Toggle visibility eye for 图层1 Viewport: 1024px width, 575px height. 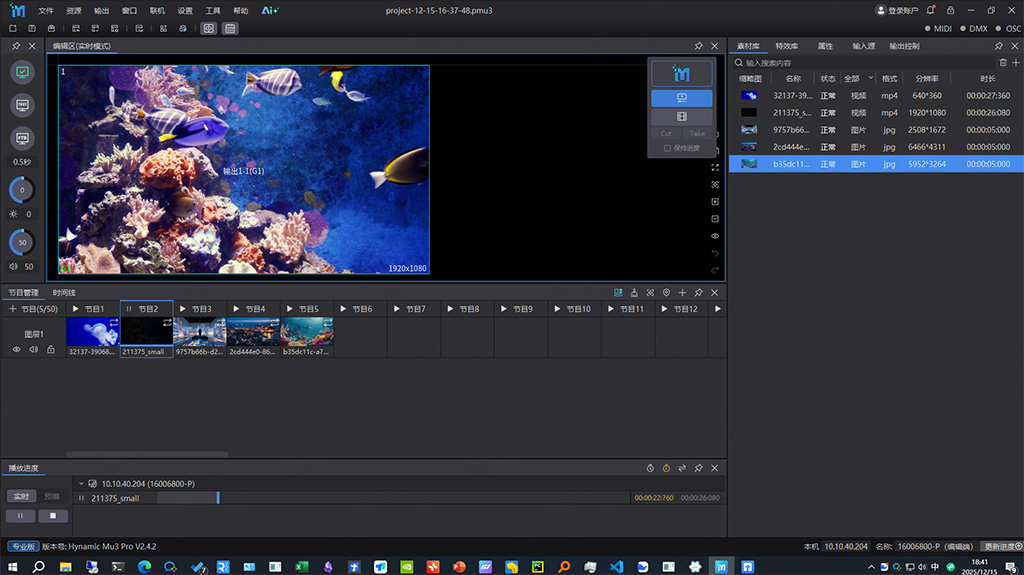[17, 349]
